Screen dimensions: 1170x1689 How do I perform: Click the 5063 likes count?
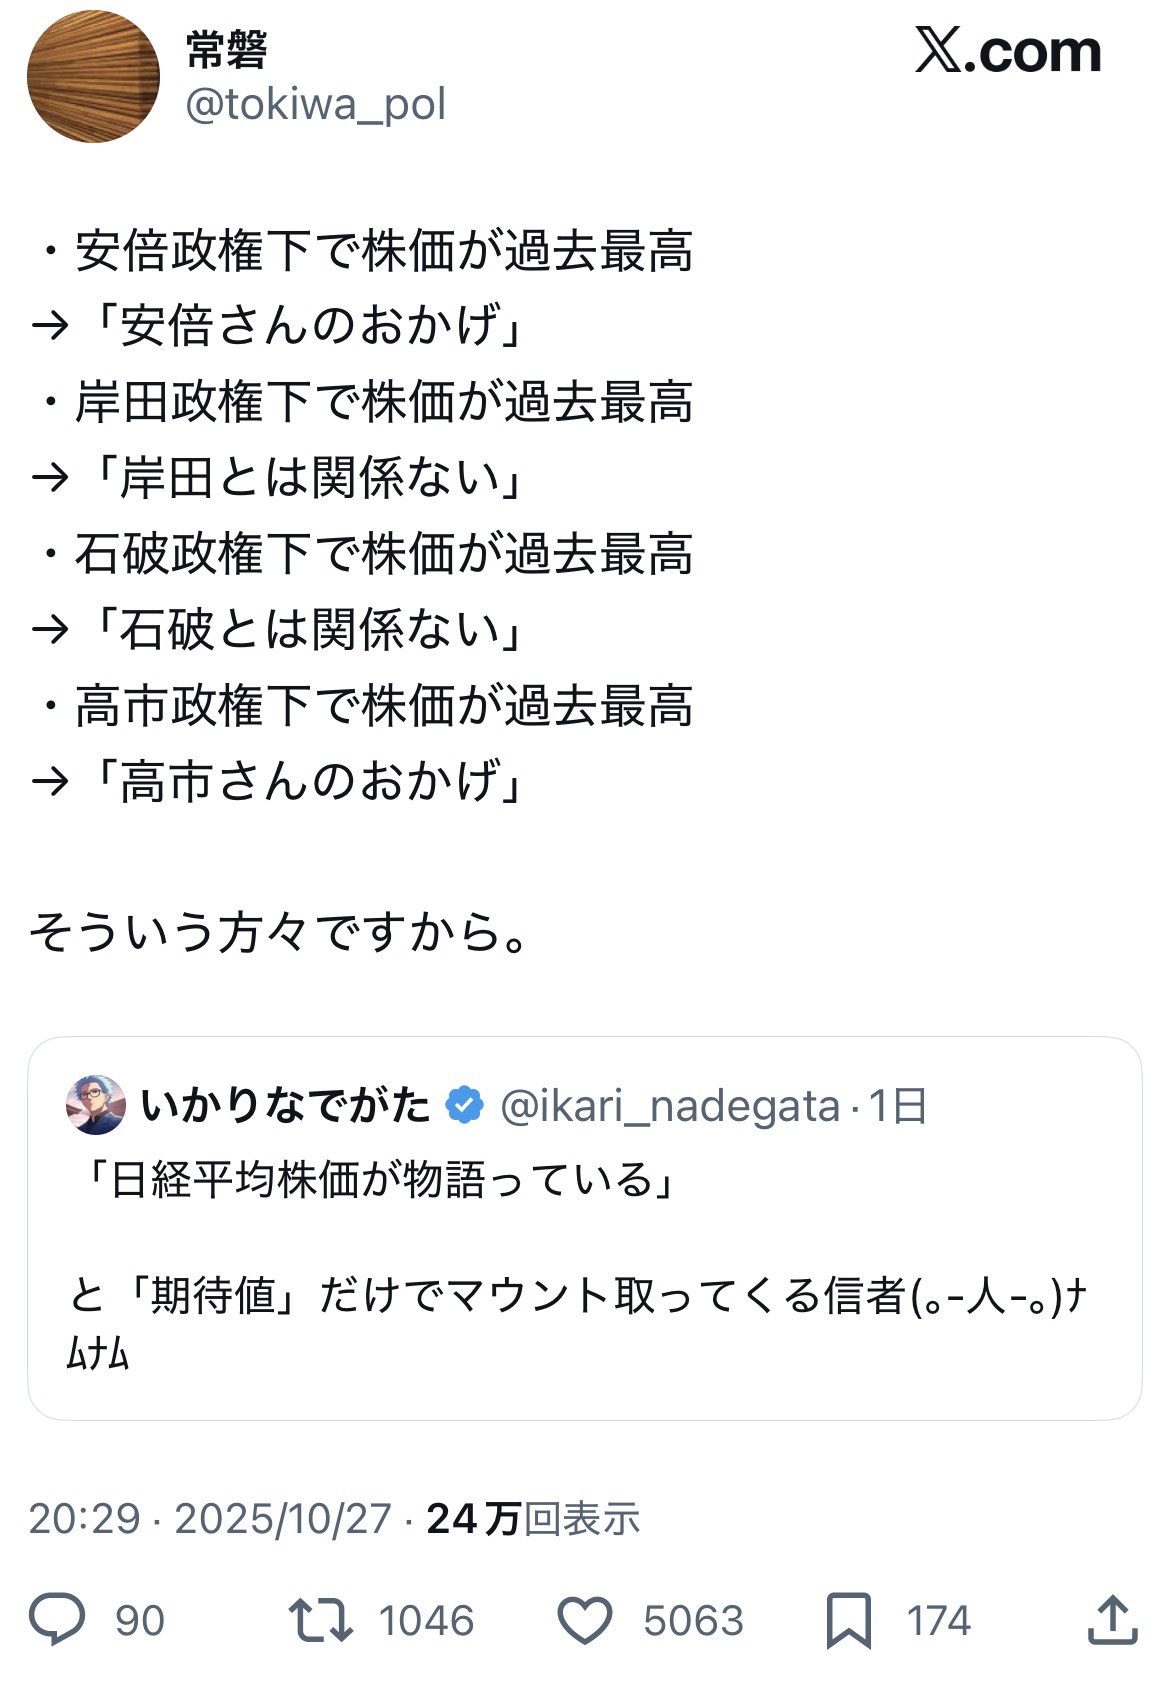coord(693,1620)
